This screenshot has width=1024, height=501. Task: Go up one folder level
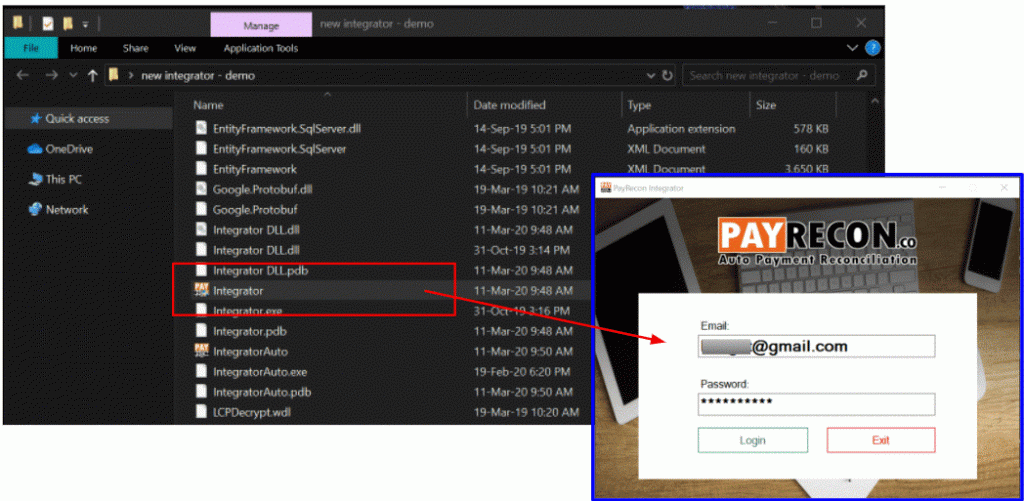(x=92, y=75)
